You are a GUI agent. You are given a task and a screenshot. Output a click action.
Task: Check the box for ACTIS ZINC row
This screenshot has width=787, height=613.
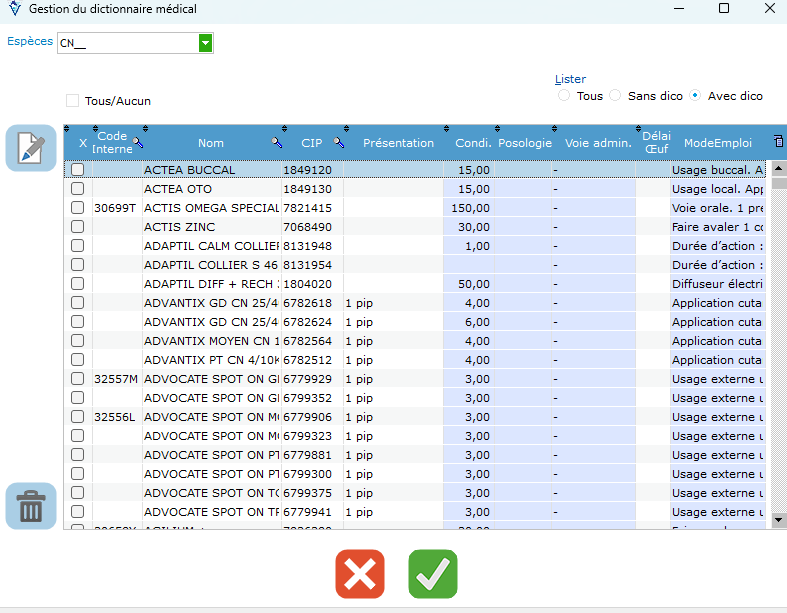(77, 227)
